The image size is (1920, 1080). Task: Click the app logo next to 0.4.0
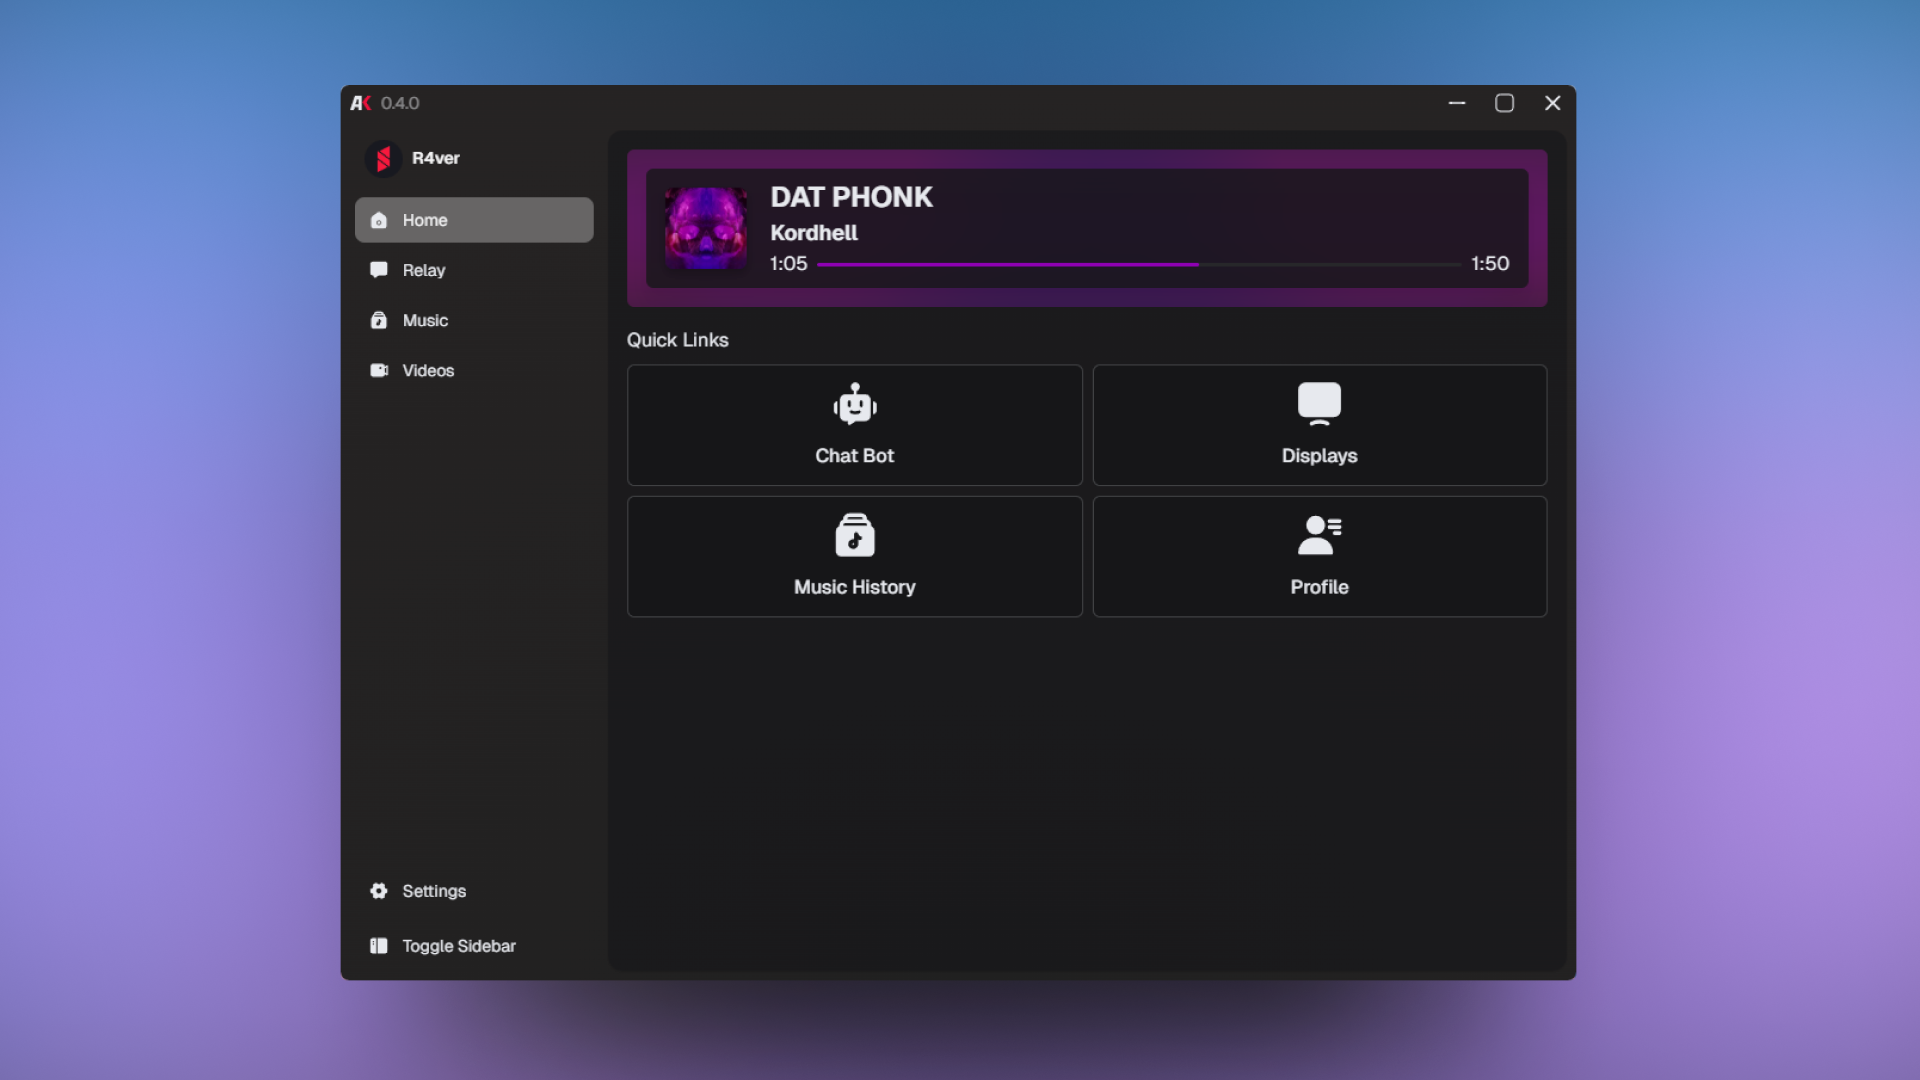point(361,102)
